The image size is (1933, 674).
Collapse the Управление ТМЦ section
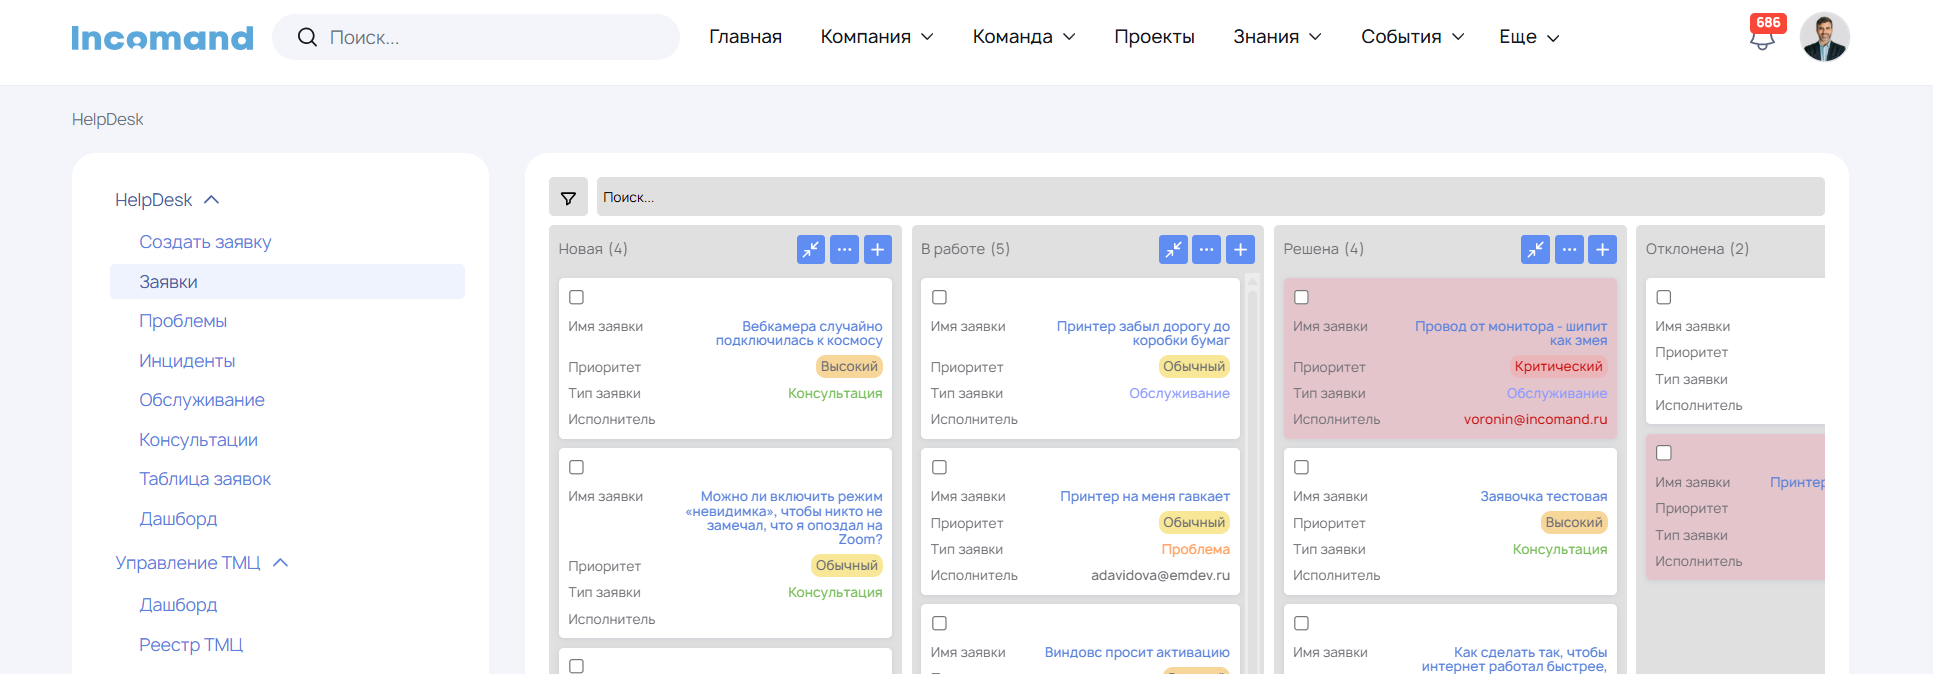(281, 563)
